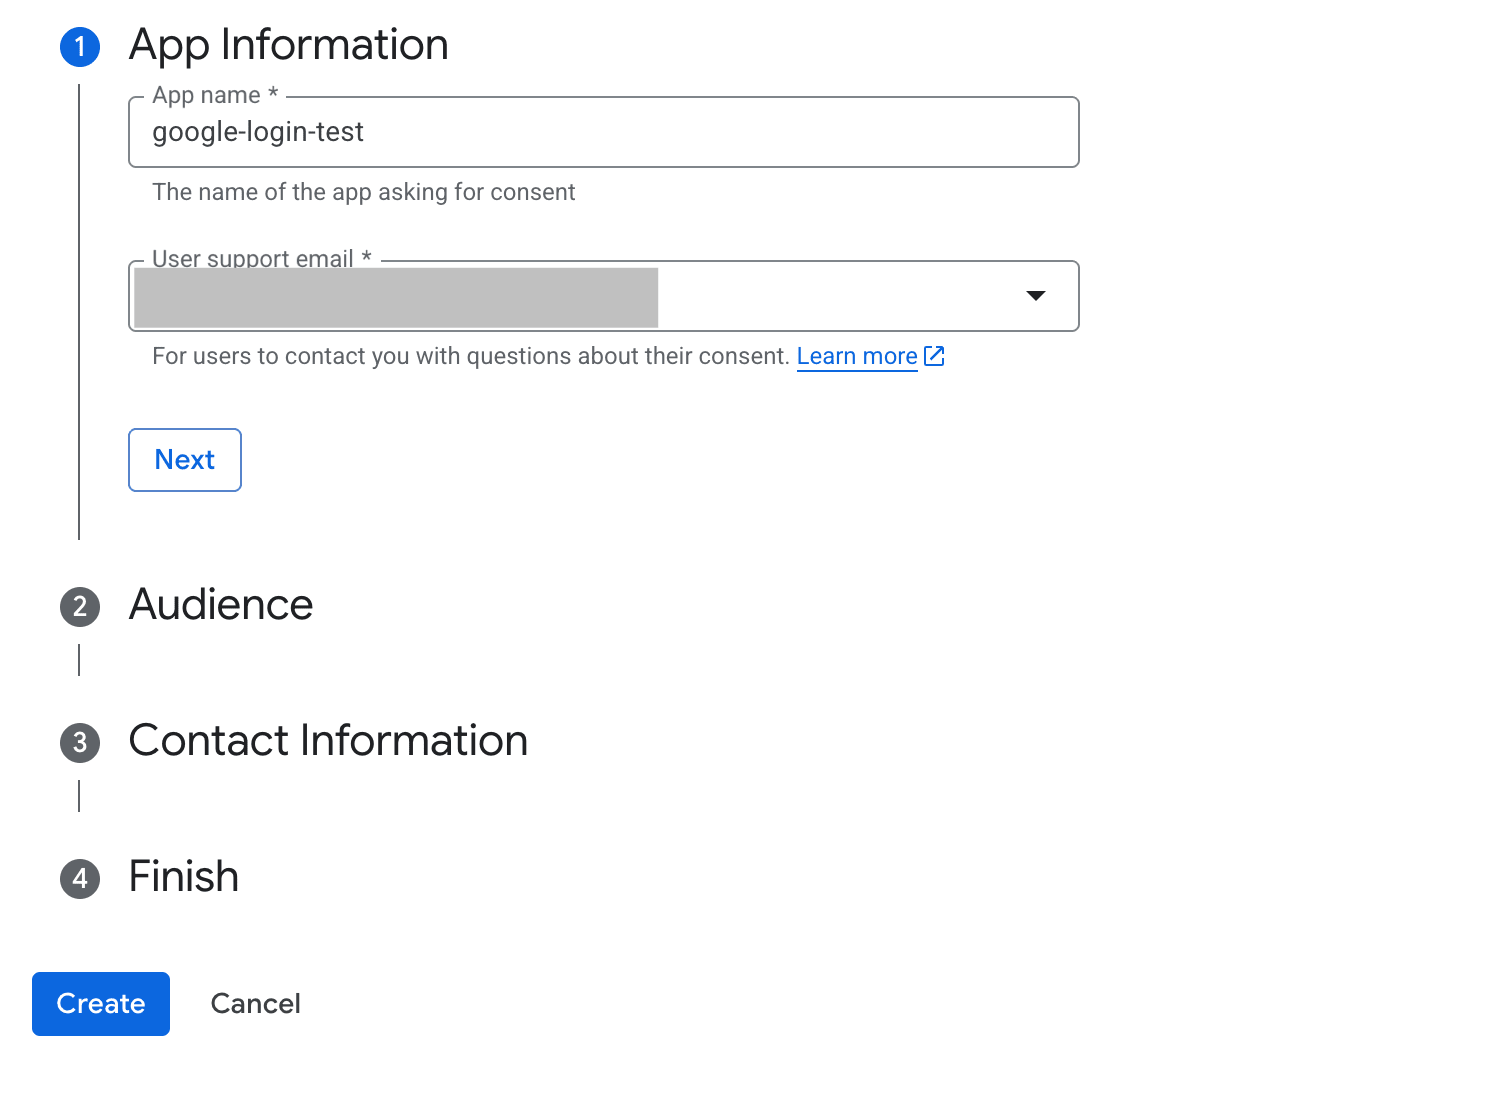Click the User support email dropdown arrow
The height and width of the screenshot is (1096, 1500).
pos(1036,296)
